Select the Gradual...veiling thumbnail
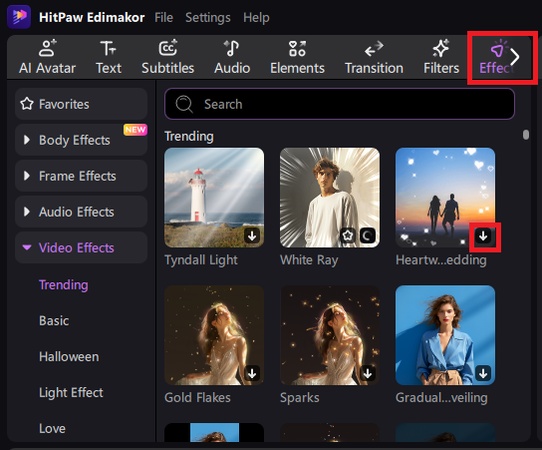 [445, 335]
